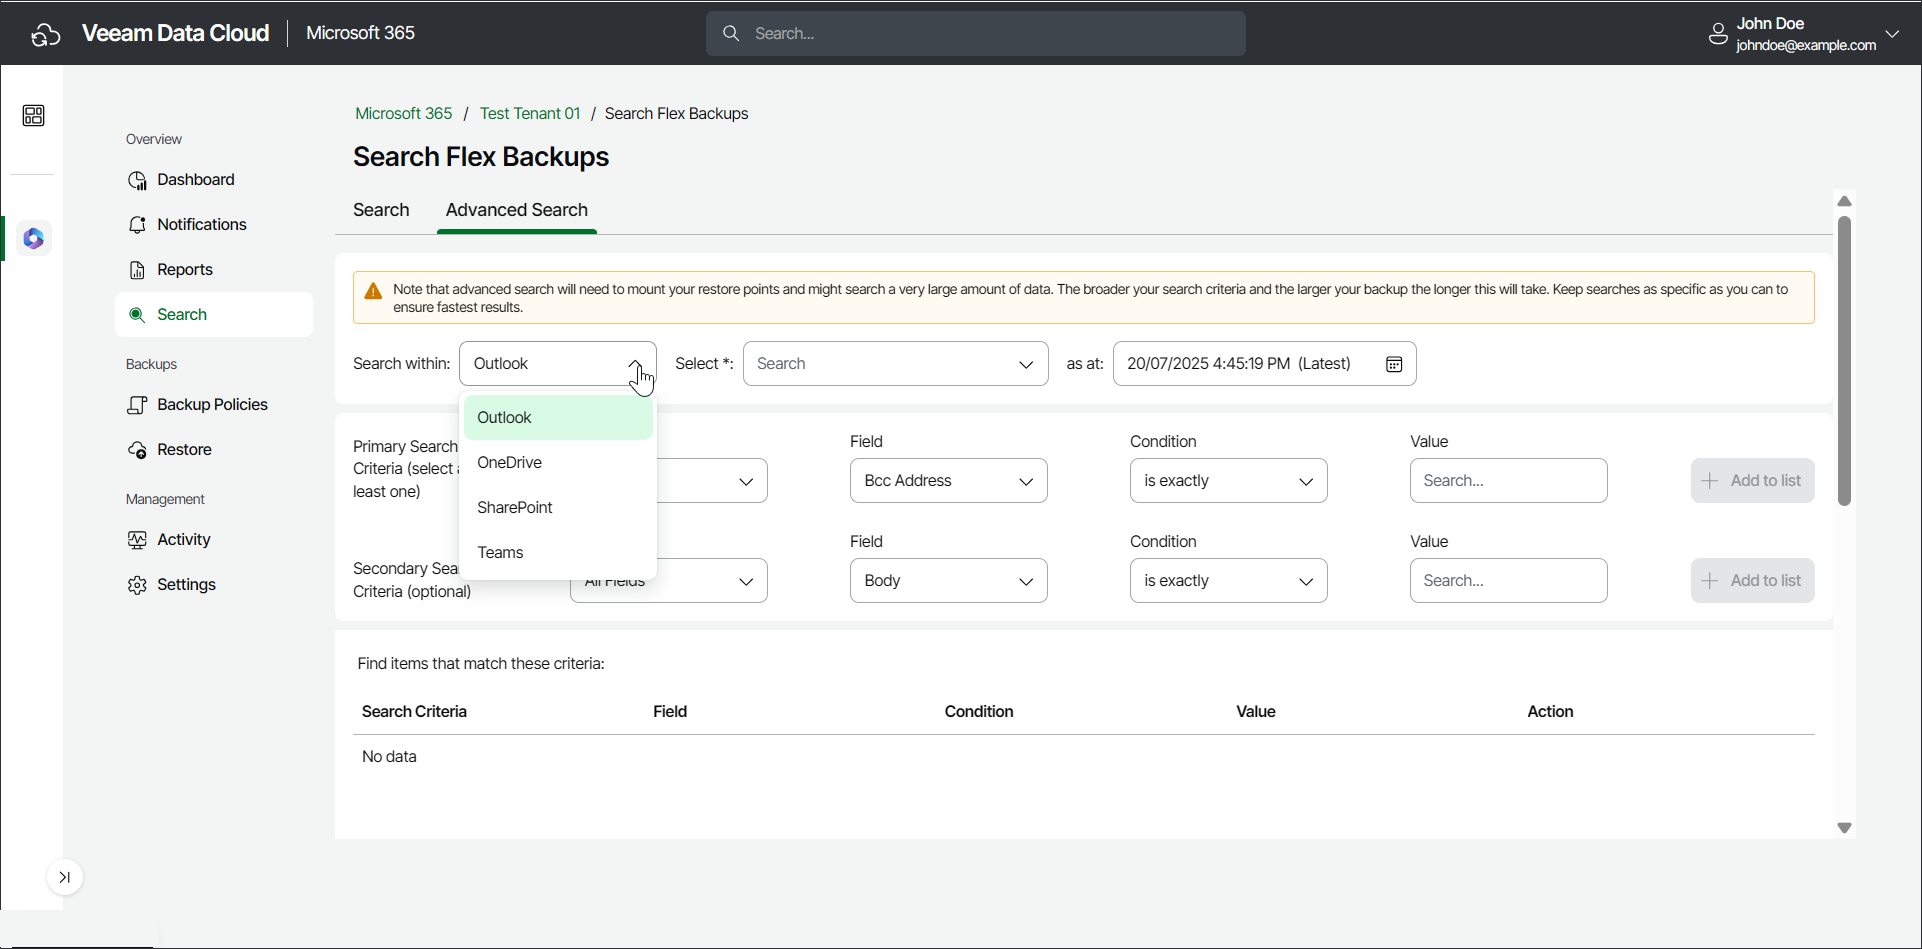The height and width of the screenshot is (949, 1922).
Task: Choose OneDrive from the dropdown list
Action: click(558, 463)
